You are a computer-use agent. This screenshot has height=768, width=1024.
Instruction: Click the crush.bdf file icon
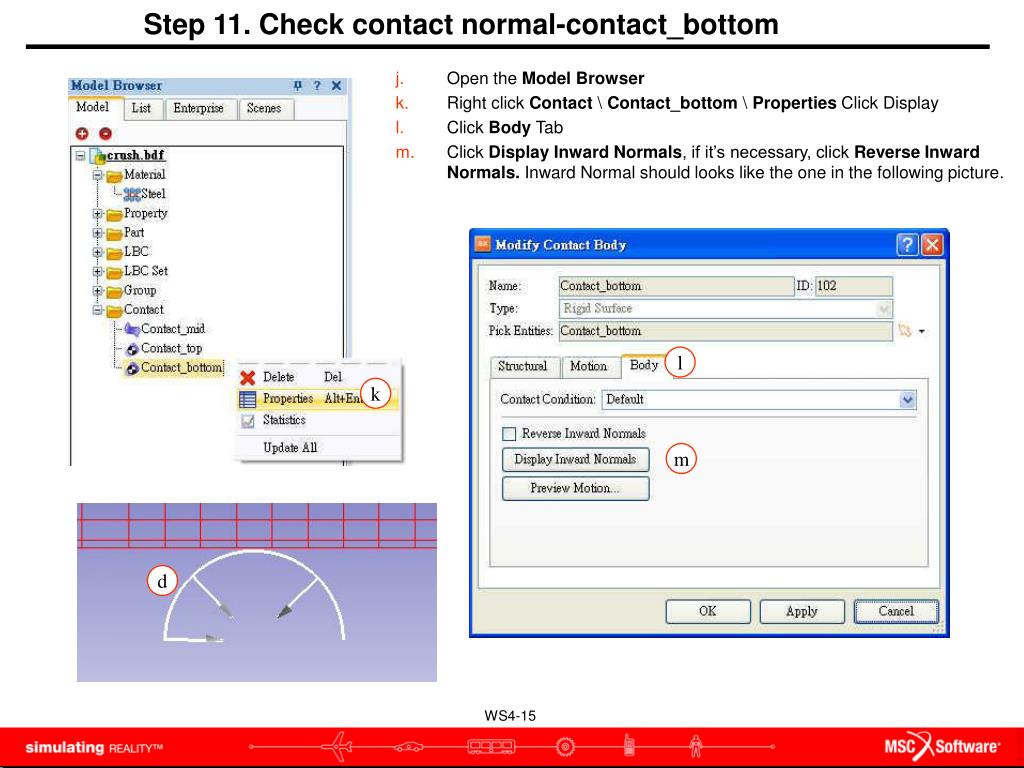point(98,156)
